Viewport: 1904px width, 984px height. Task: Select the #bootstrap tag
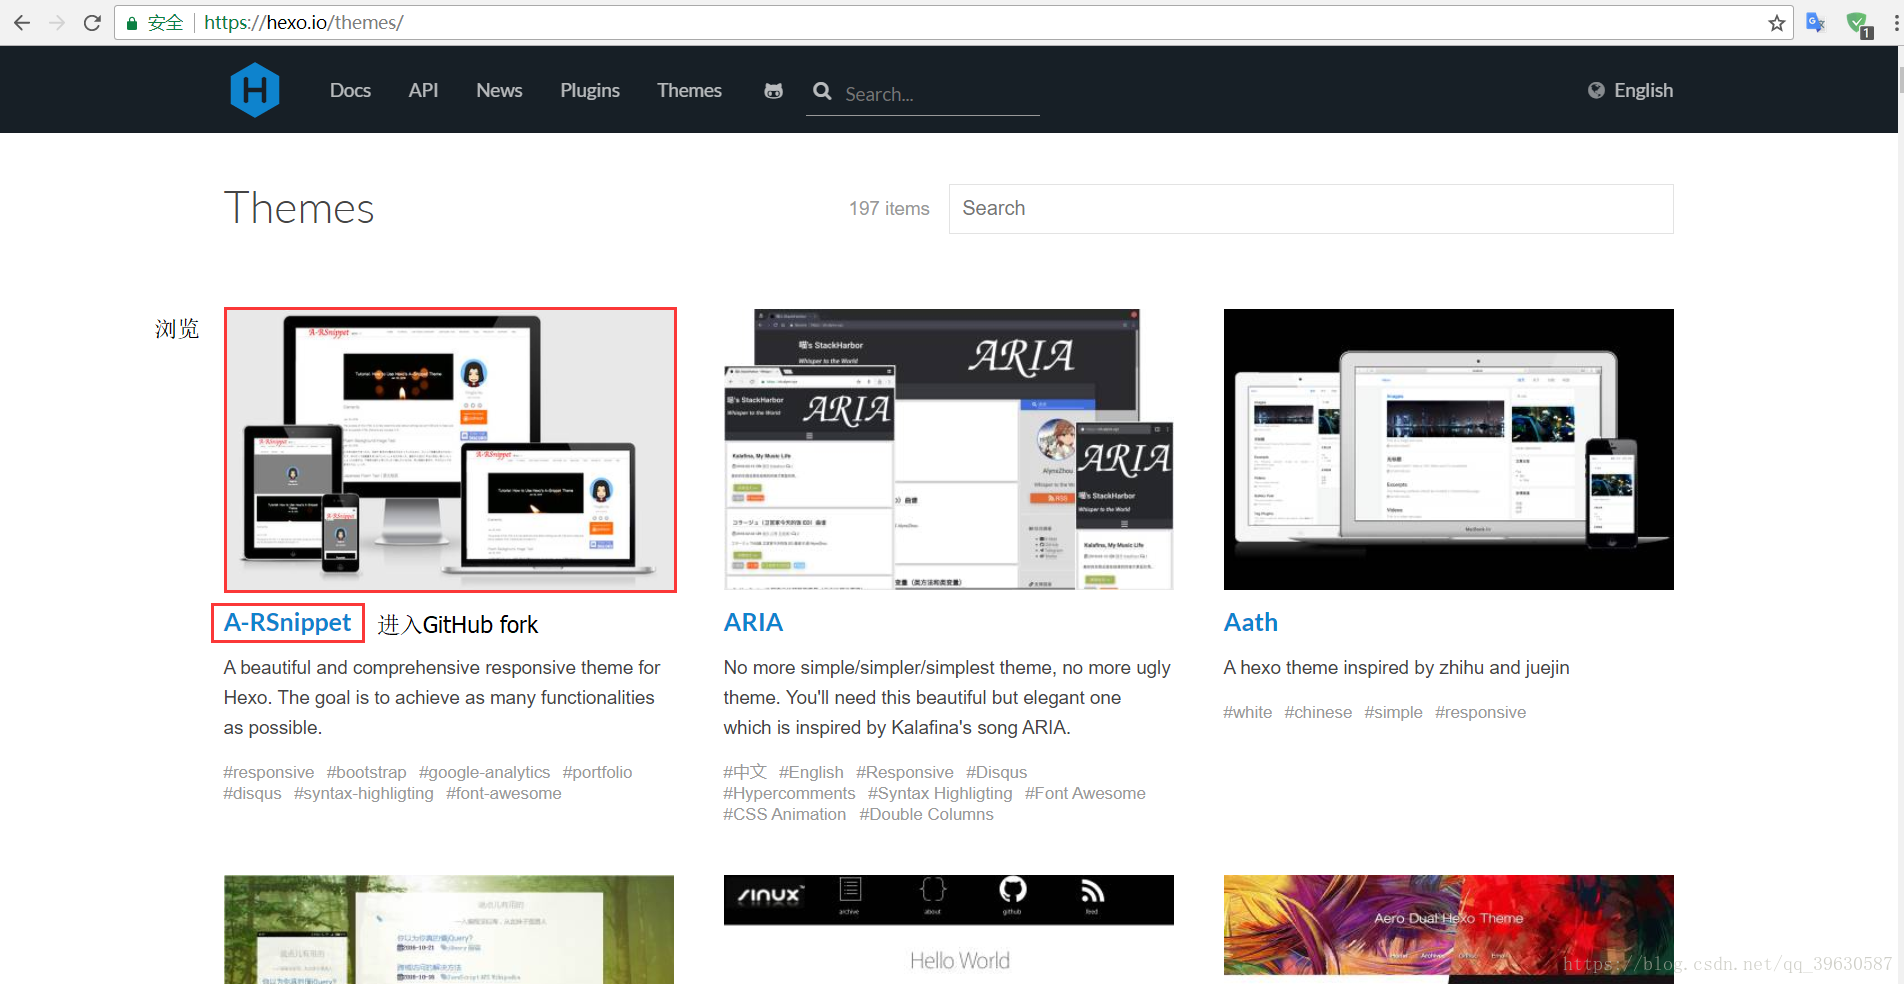tap(366, 773)
